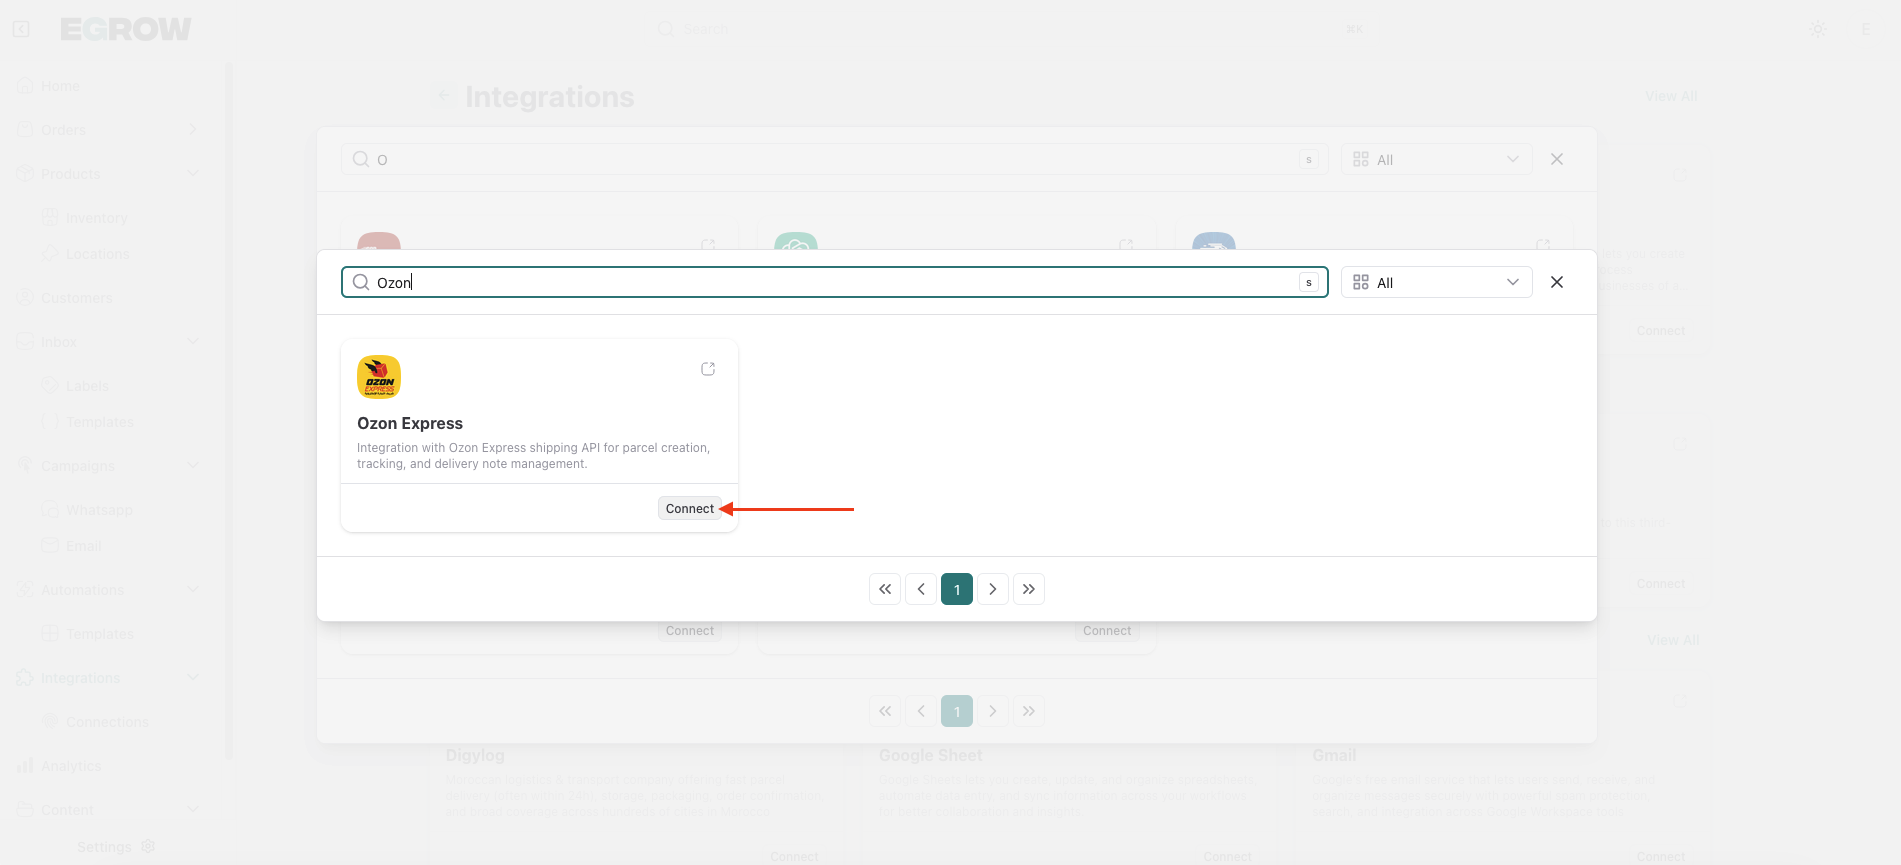1901x865 pixels.
Task: Open Templates under Automations
Action: coord(100,634)
